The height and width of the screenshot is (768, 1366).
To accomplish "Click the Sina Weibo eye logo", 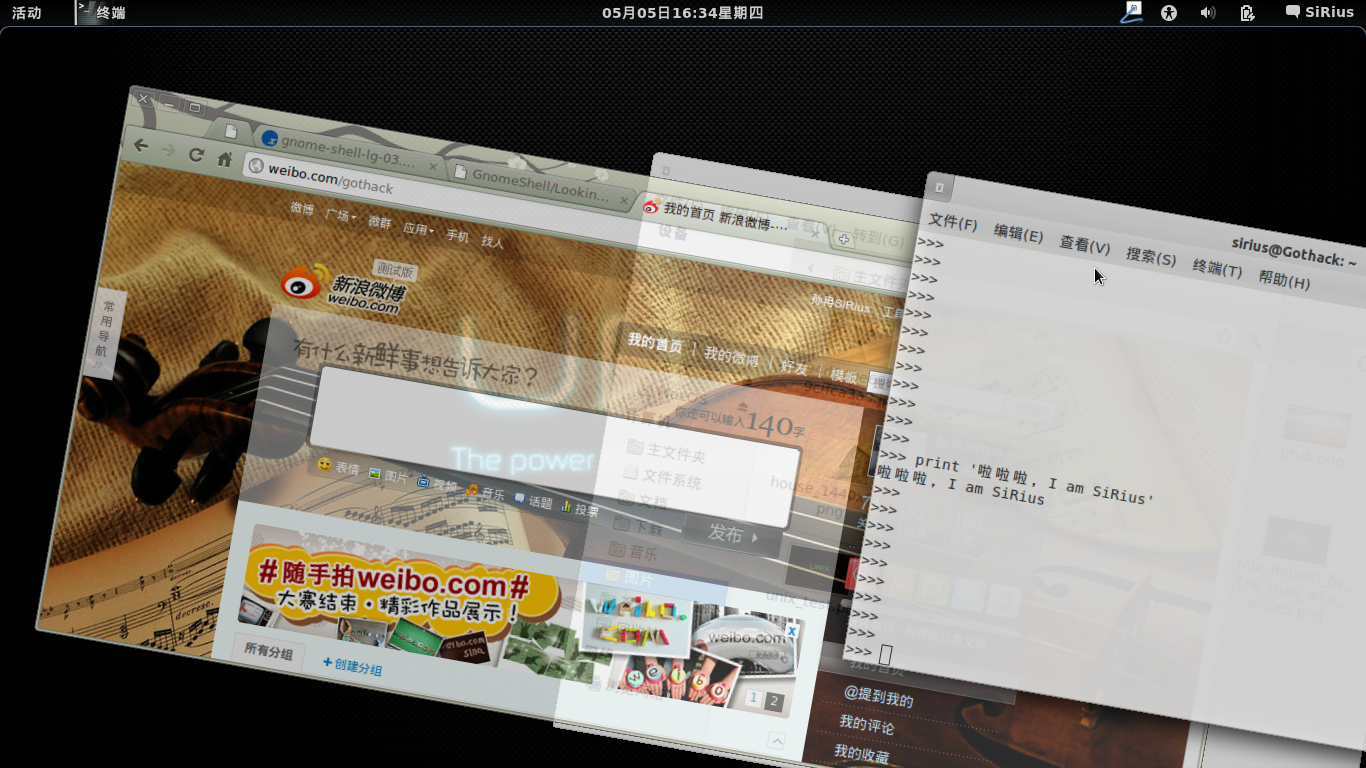I will click(x=304, y=282).
